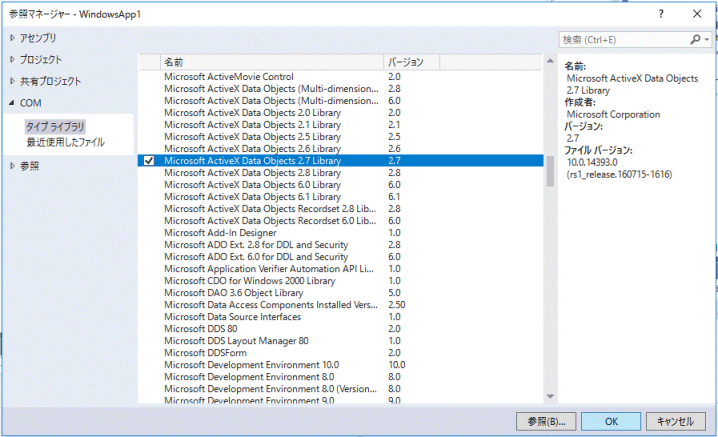Click the search magnifier icon
The width and height of the screenshot is (718, 437).
695,40
